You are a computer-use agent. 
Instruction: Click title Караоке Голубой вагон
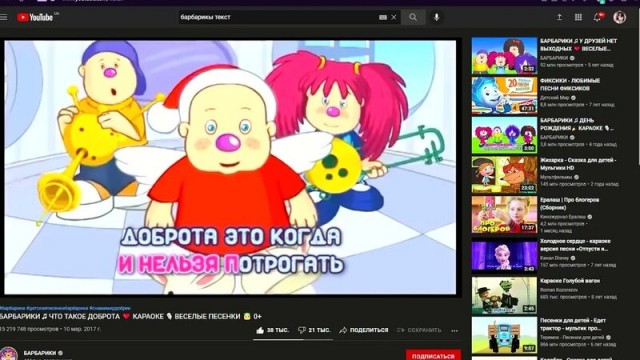[570, 281]
